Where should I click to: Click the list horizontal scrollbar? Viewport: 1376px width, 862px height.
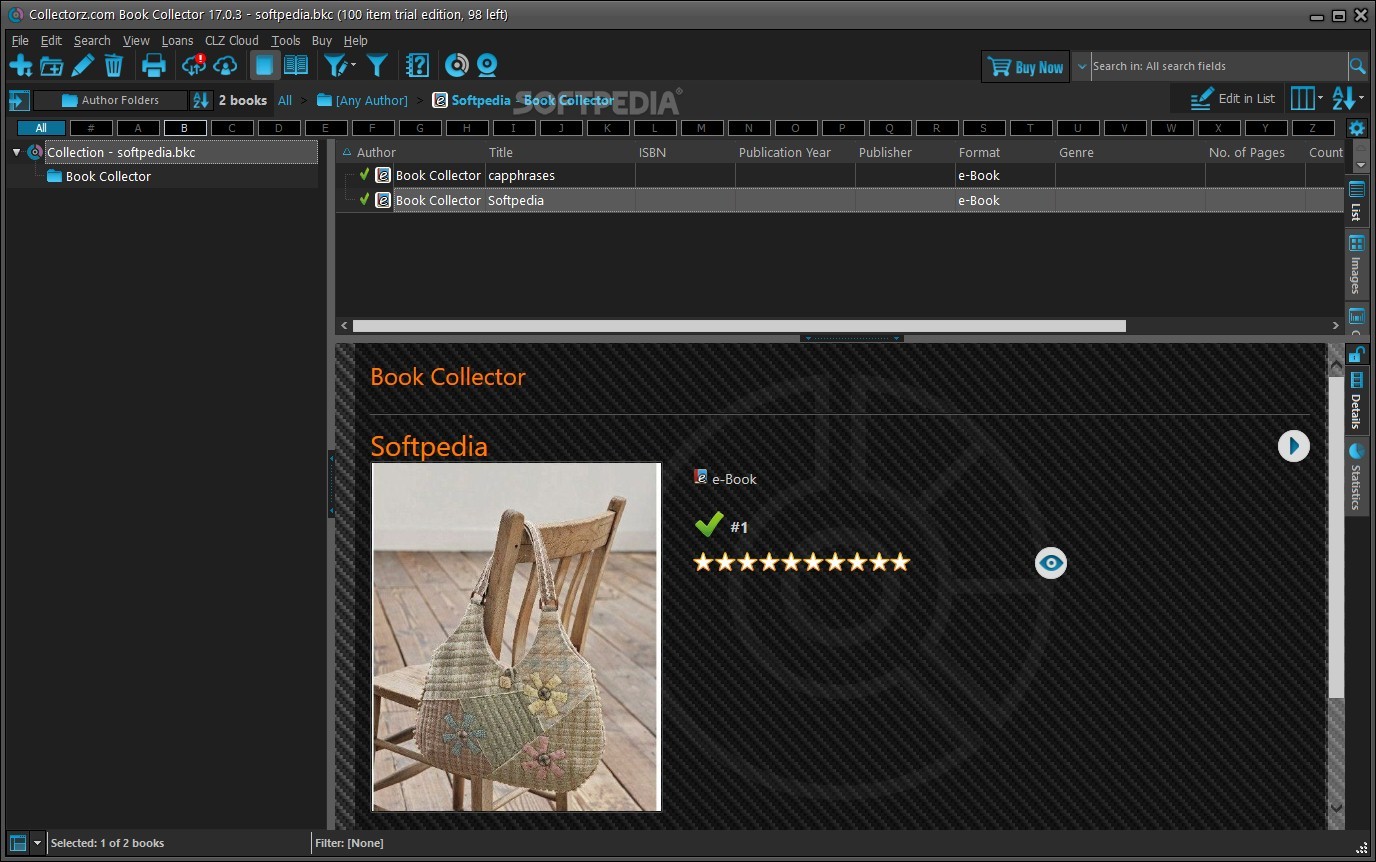(739, 326)
